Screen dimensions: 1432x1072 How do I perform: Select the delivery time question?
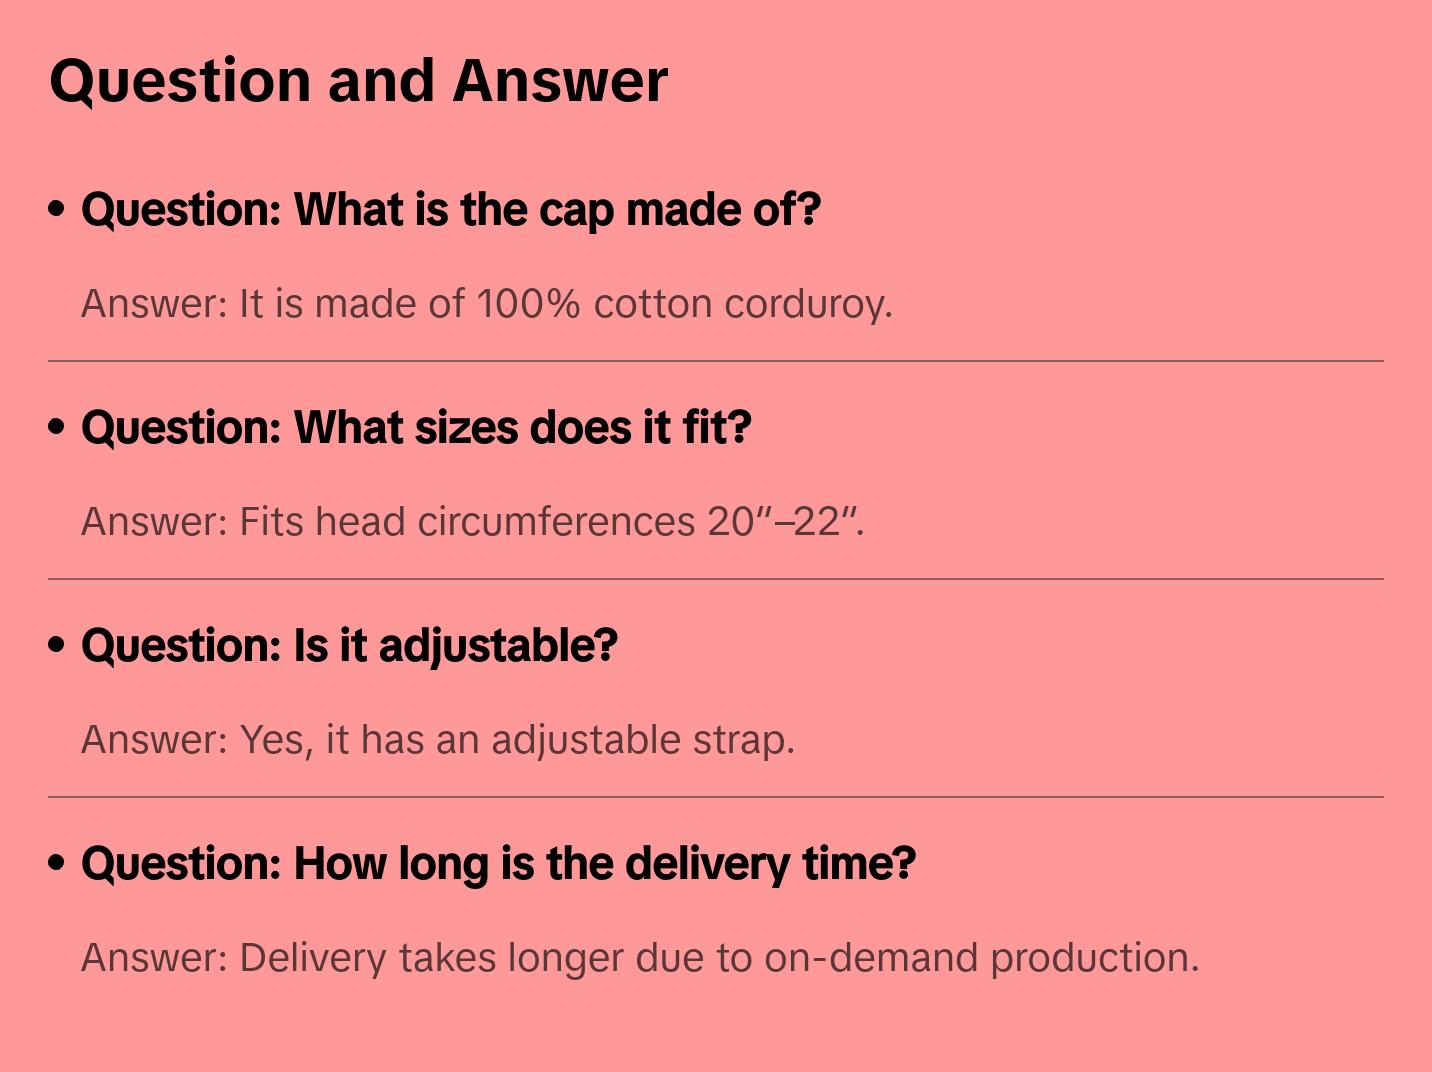[x=498, y=864]
